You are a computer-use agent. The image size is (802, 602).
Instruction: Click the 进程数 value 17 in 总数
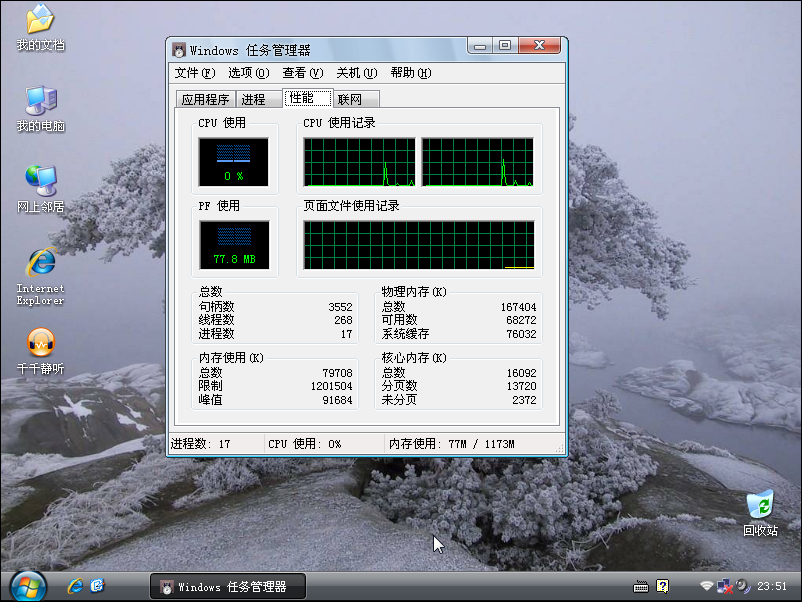pos(347,334)
